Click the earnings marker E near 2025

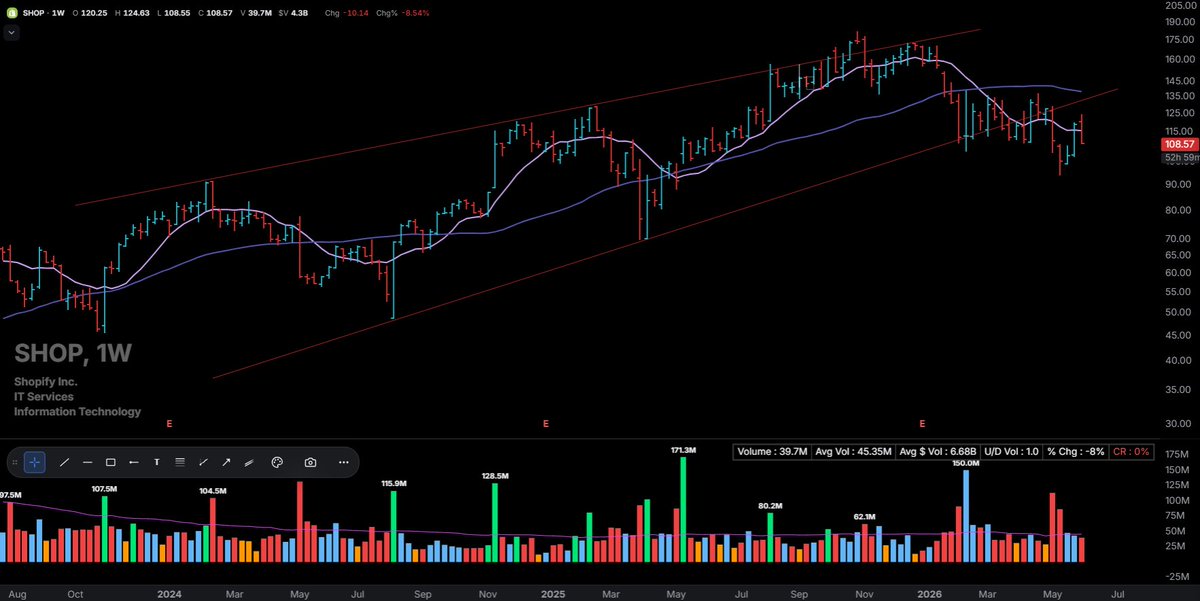(545, 424)
